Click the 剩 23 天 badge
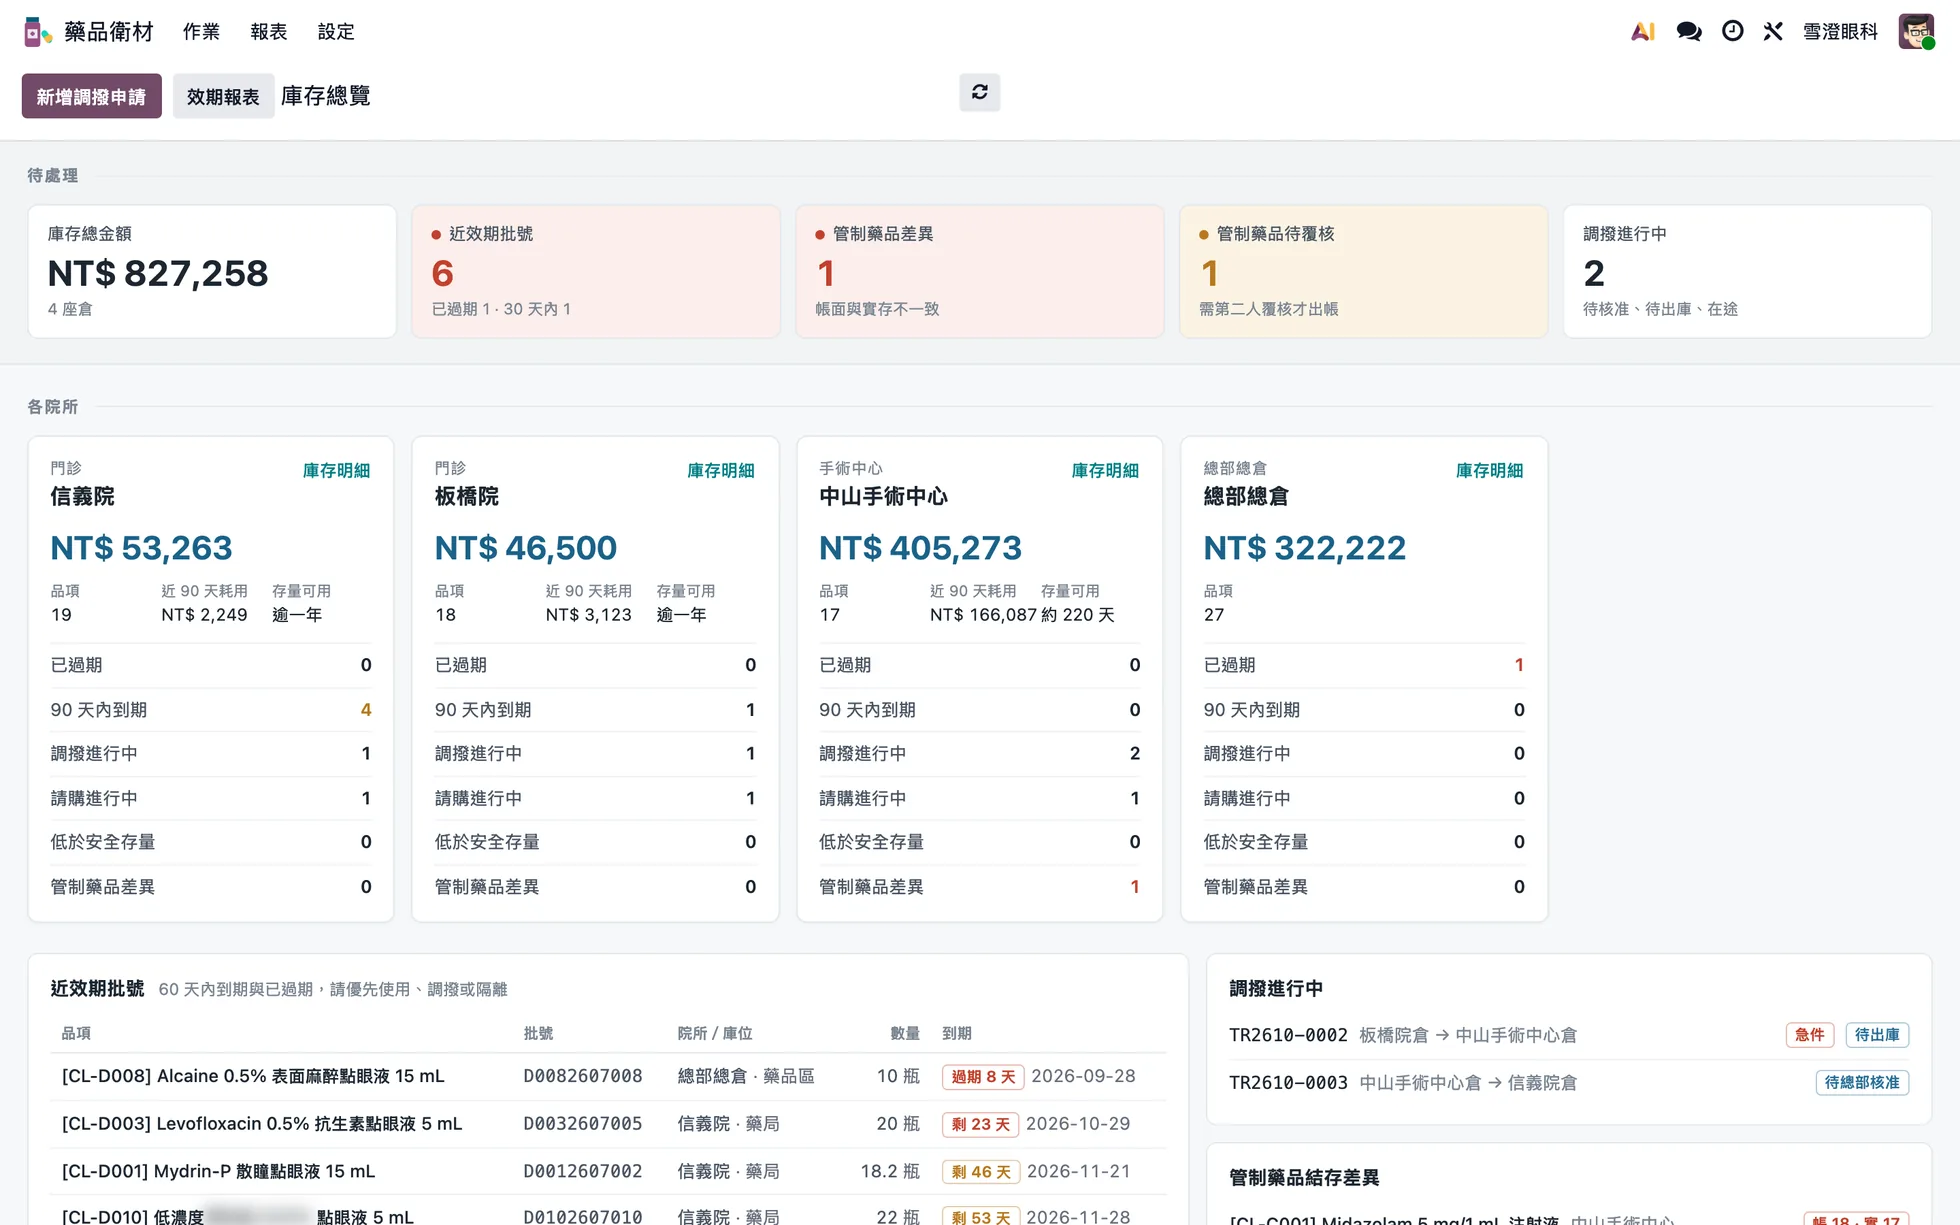The width and height of the screenshot is (1960, 1225). [x=980, y=1124]
